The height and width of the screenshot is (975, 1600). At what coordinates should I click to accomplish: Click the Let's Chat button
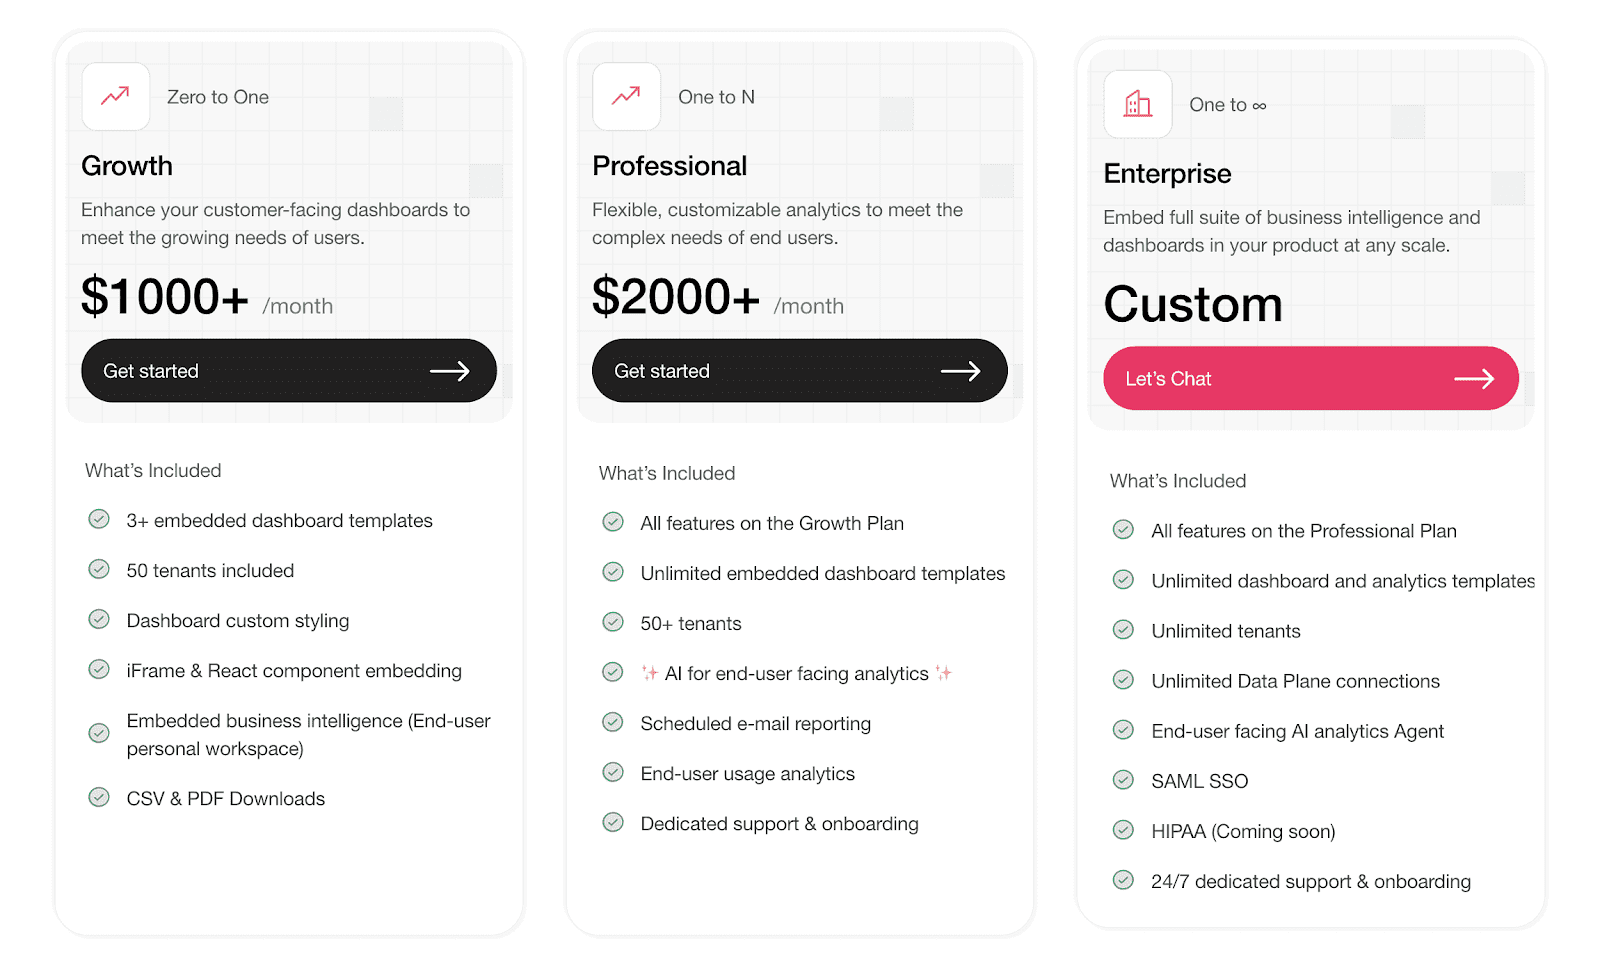pyautogui.click(x=1310, y=378)
